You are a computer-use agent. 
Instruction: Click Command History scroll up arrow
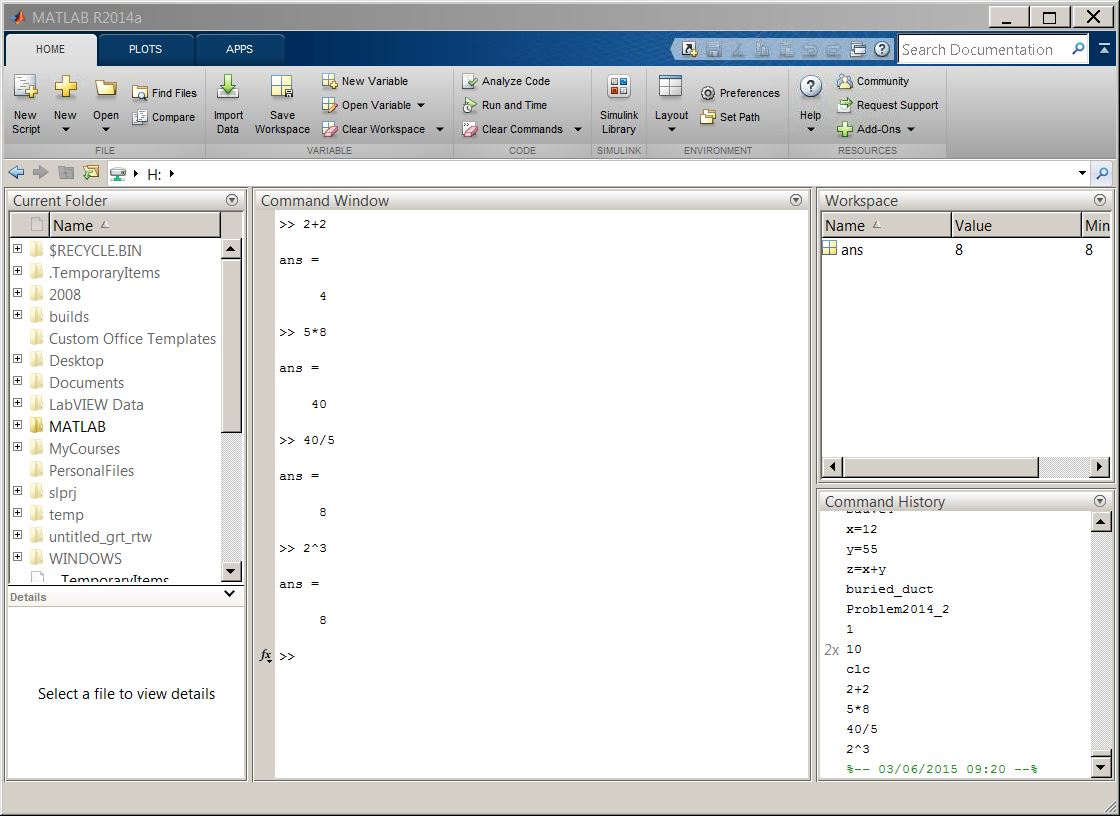click(x=1101, y=522)
